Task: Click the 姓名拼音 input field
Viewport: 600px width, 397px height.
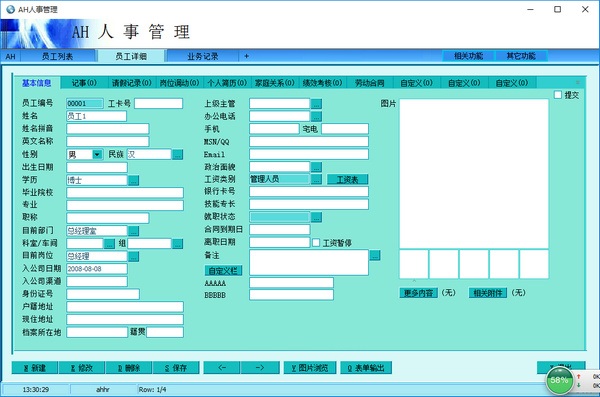Action: coord(108,129)
